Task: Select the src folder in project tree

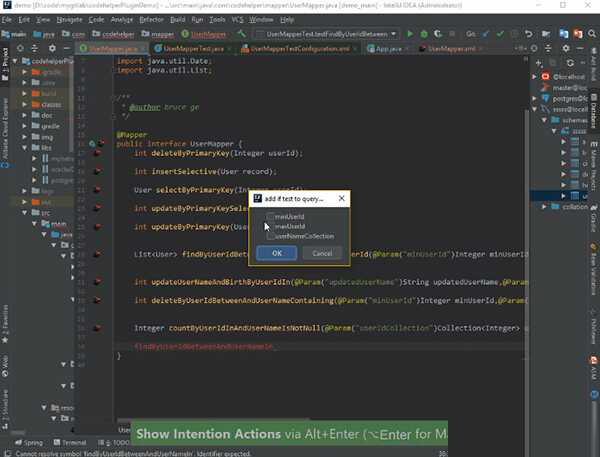Action: (47, 212)
